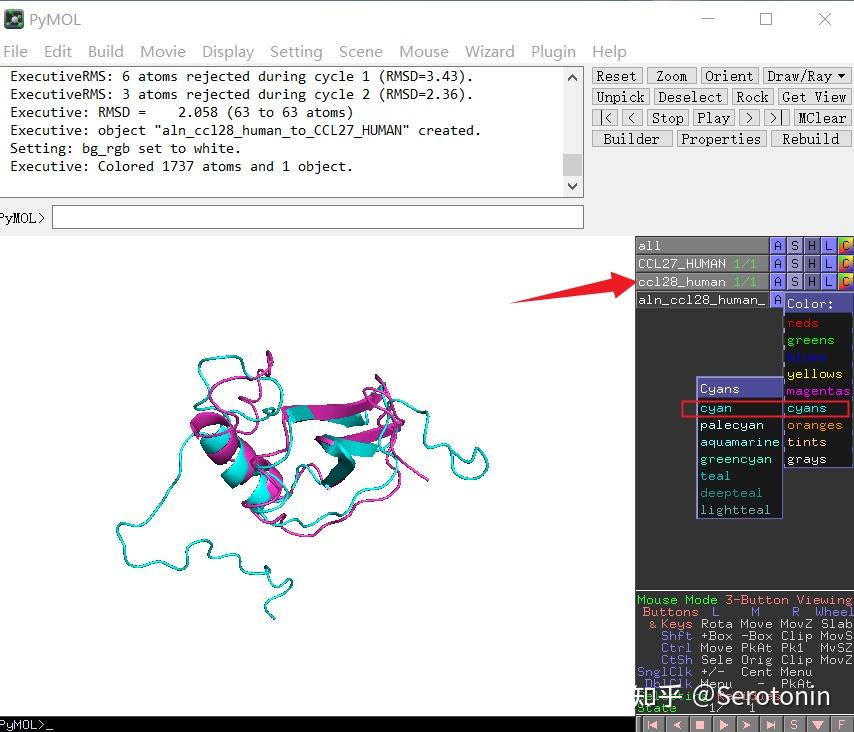The width and height of the screenshot is (854, 732).
Task: Open the S show menu for all
Action: (795, 246)
